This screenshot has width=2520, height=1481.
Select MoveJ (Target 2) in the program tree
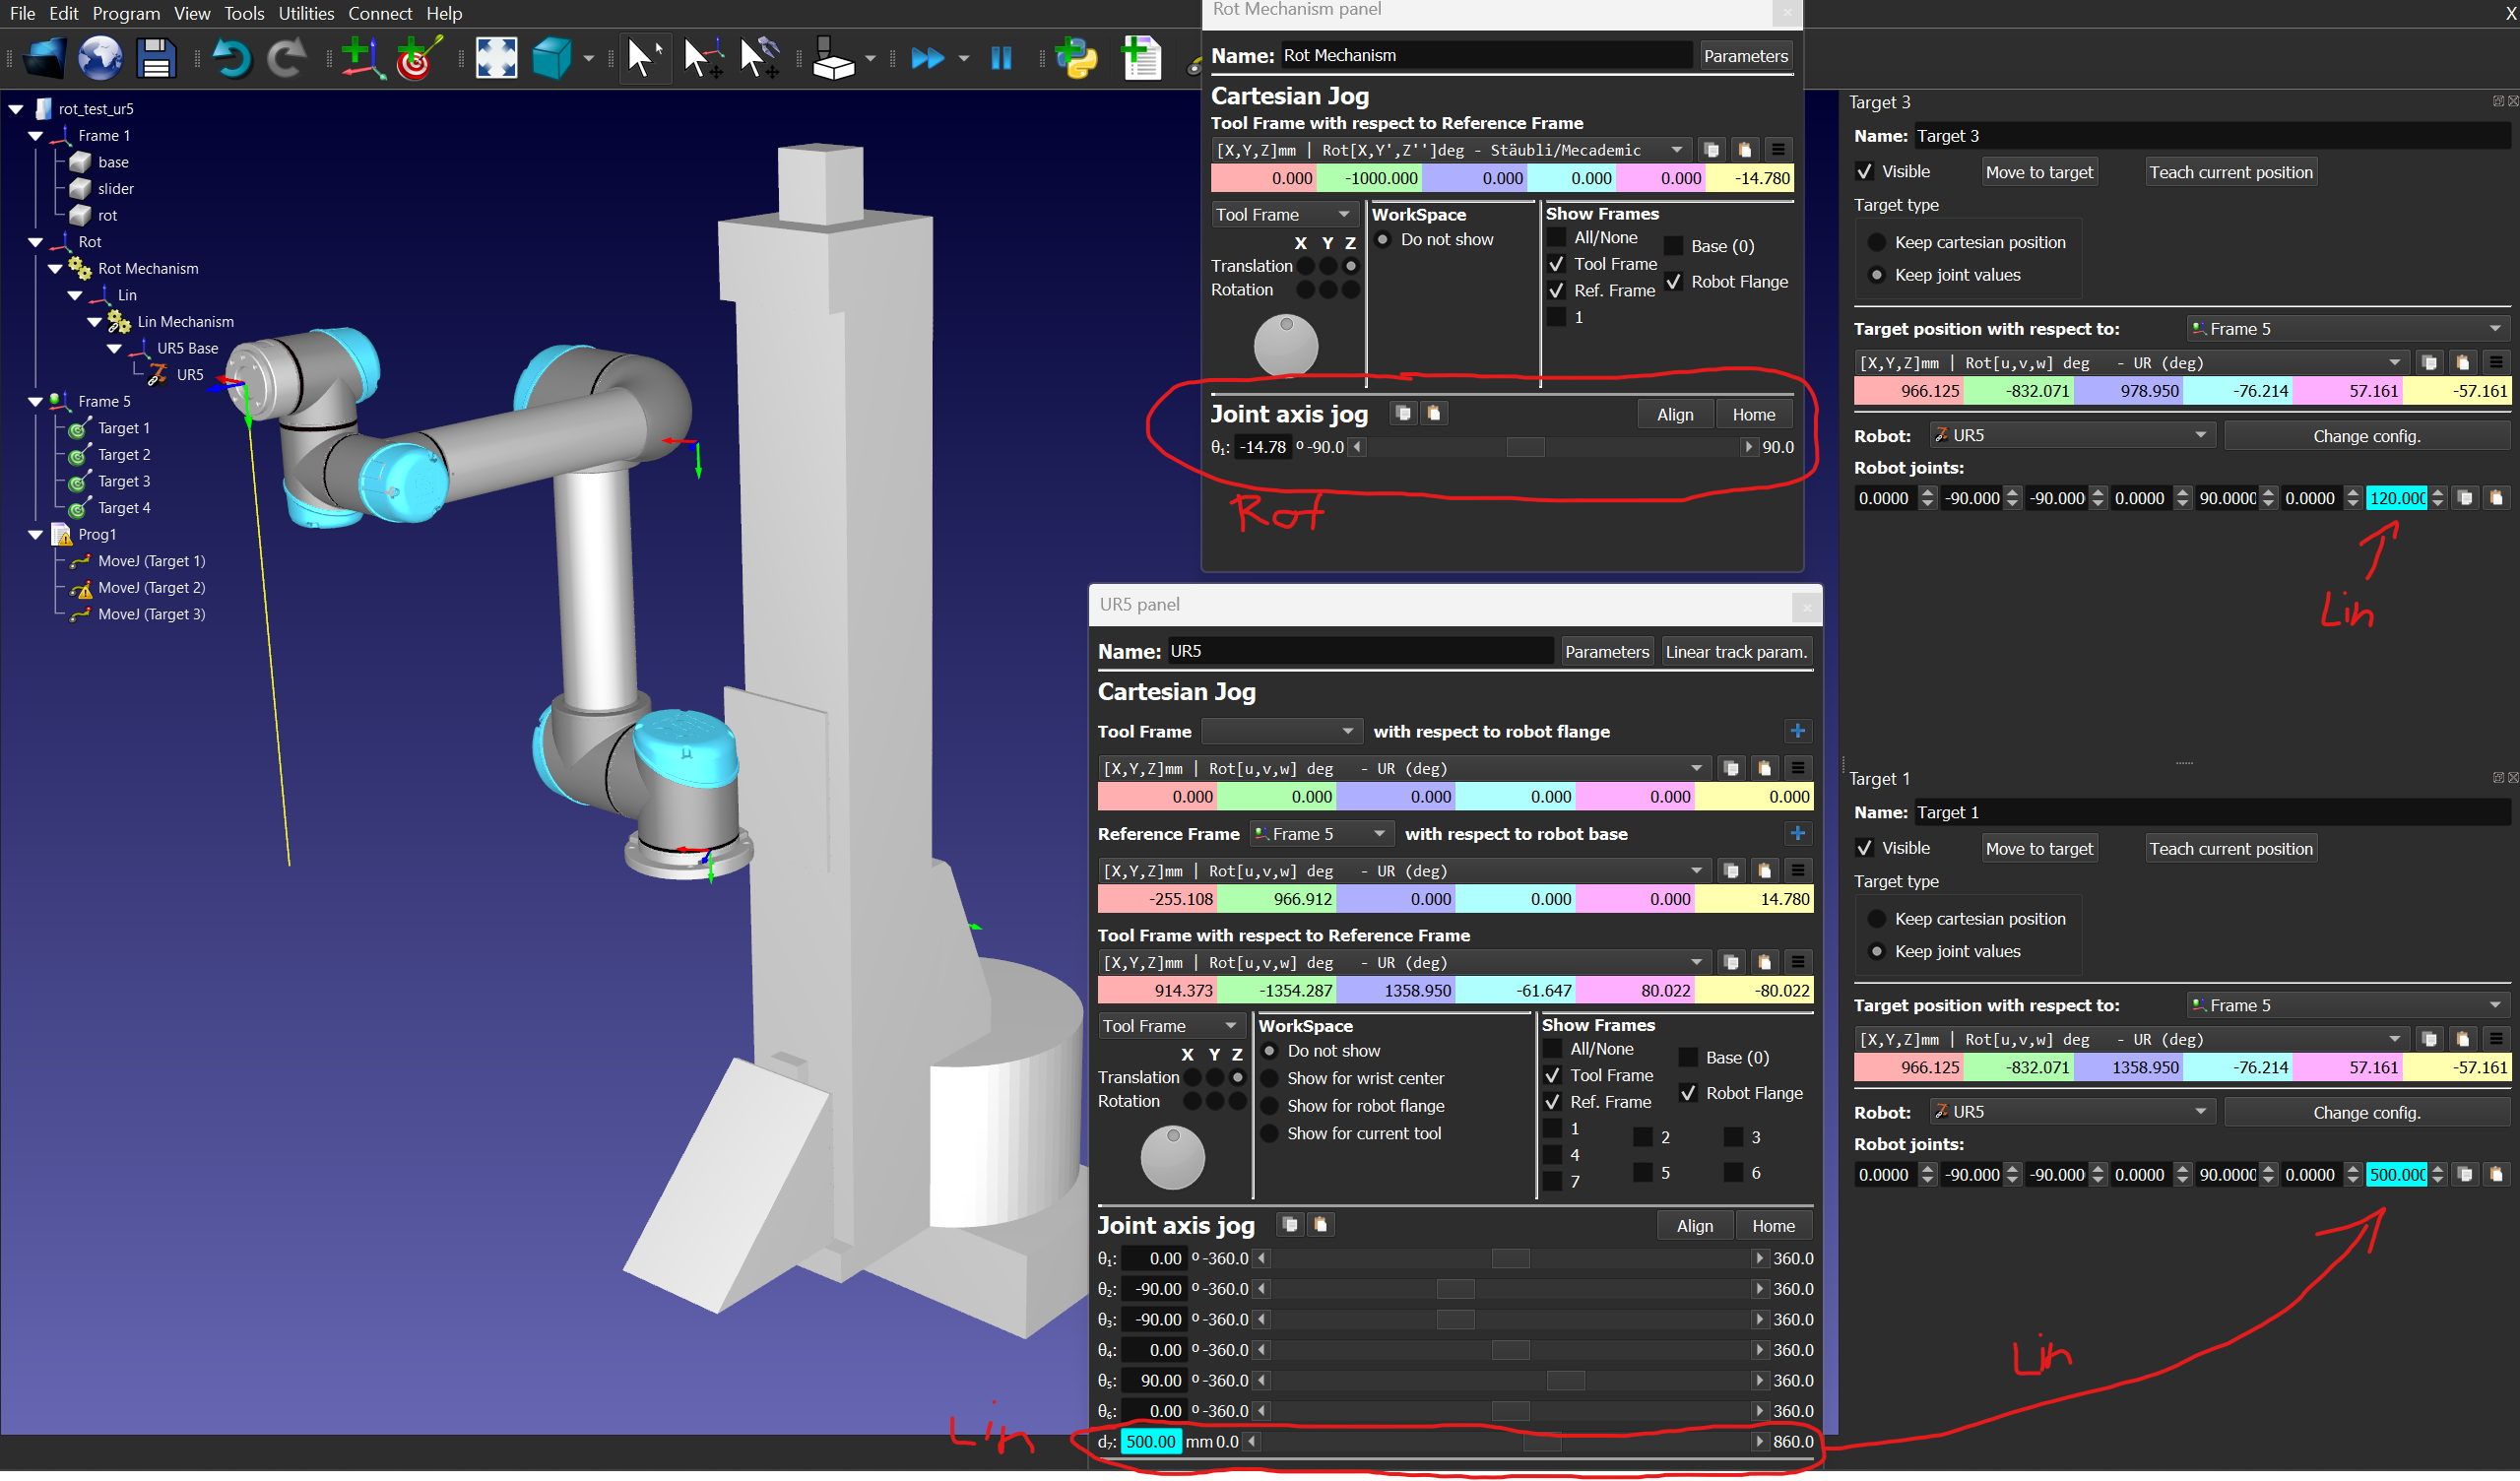151,588
